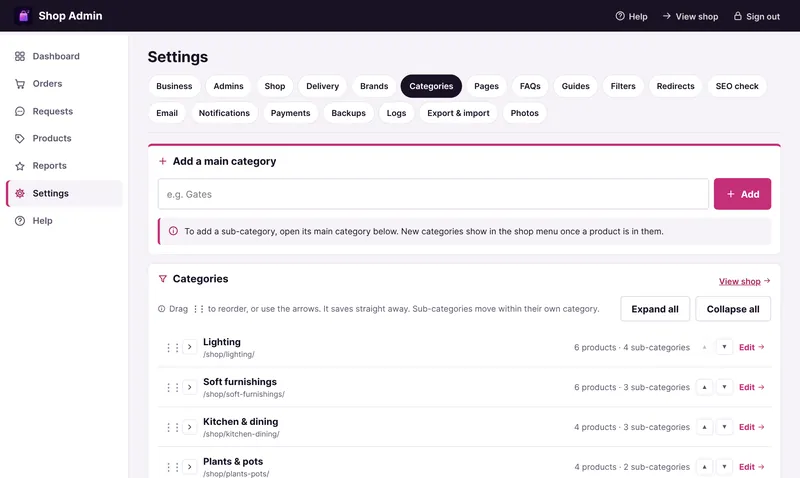Switch to the Guides tab
800x478 pixels.
tap(576, 86)
